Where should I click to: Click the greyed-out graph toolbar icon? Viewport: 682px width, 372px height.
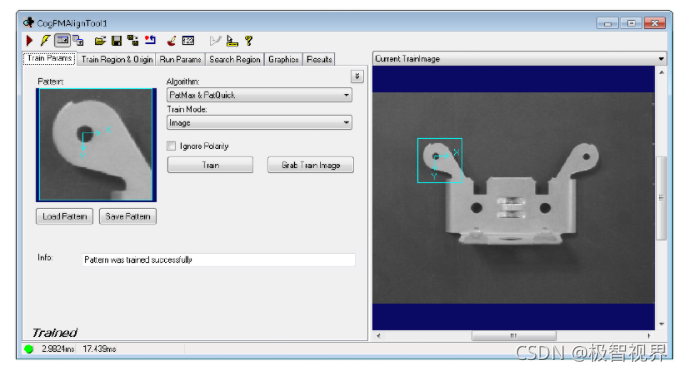coord(215,41)
